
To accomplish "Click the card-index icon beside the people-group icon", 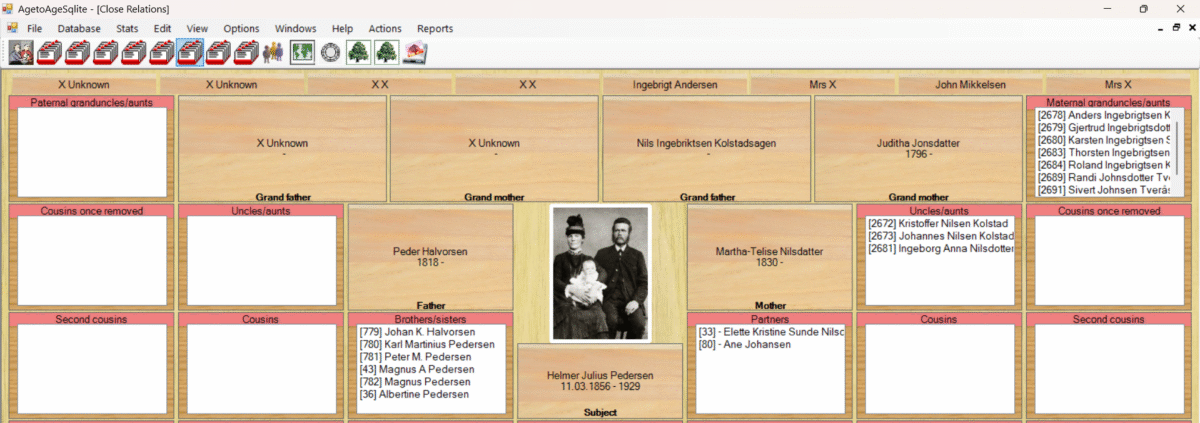I will pyautogui.click(x=245, y=52).
